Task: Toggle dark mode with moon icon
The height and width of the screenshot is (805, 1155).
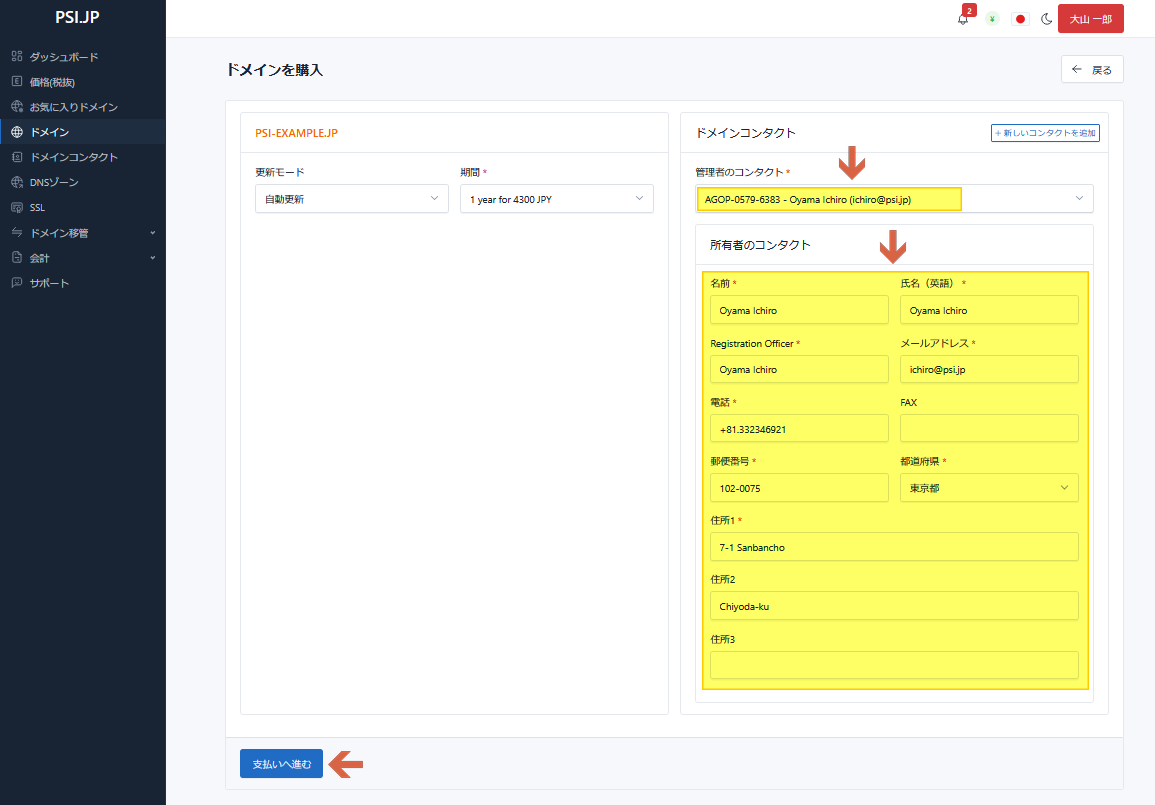Action: (x=1047, y=19)
